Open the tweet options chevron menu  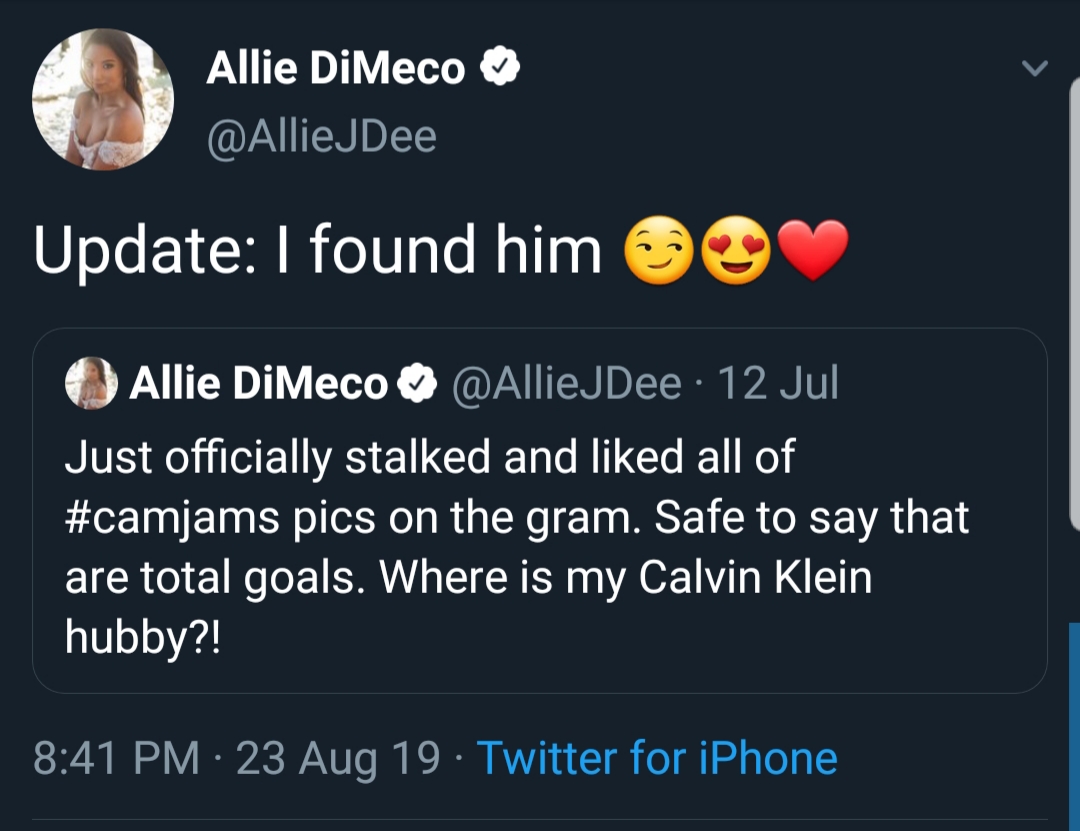pyautogui.click(x=1034, y=68)
